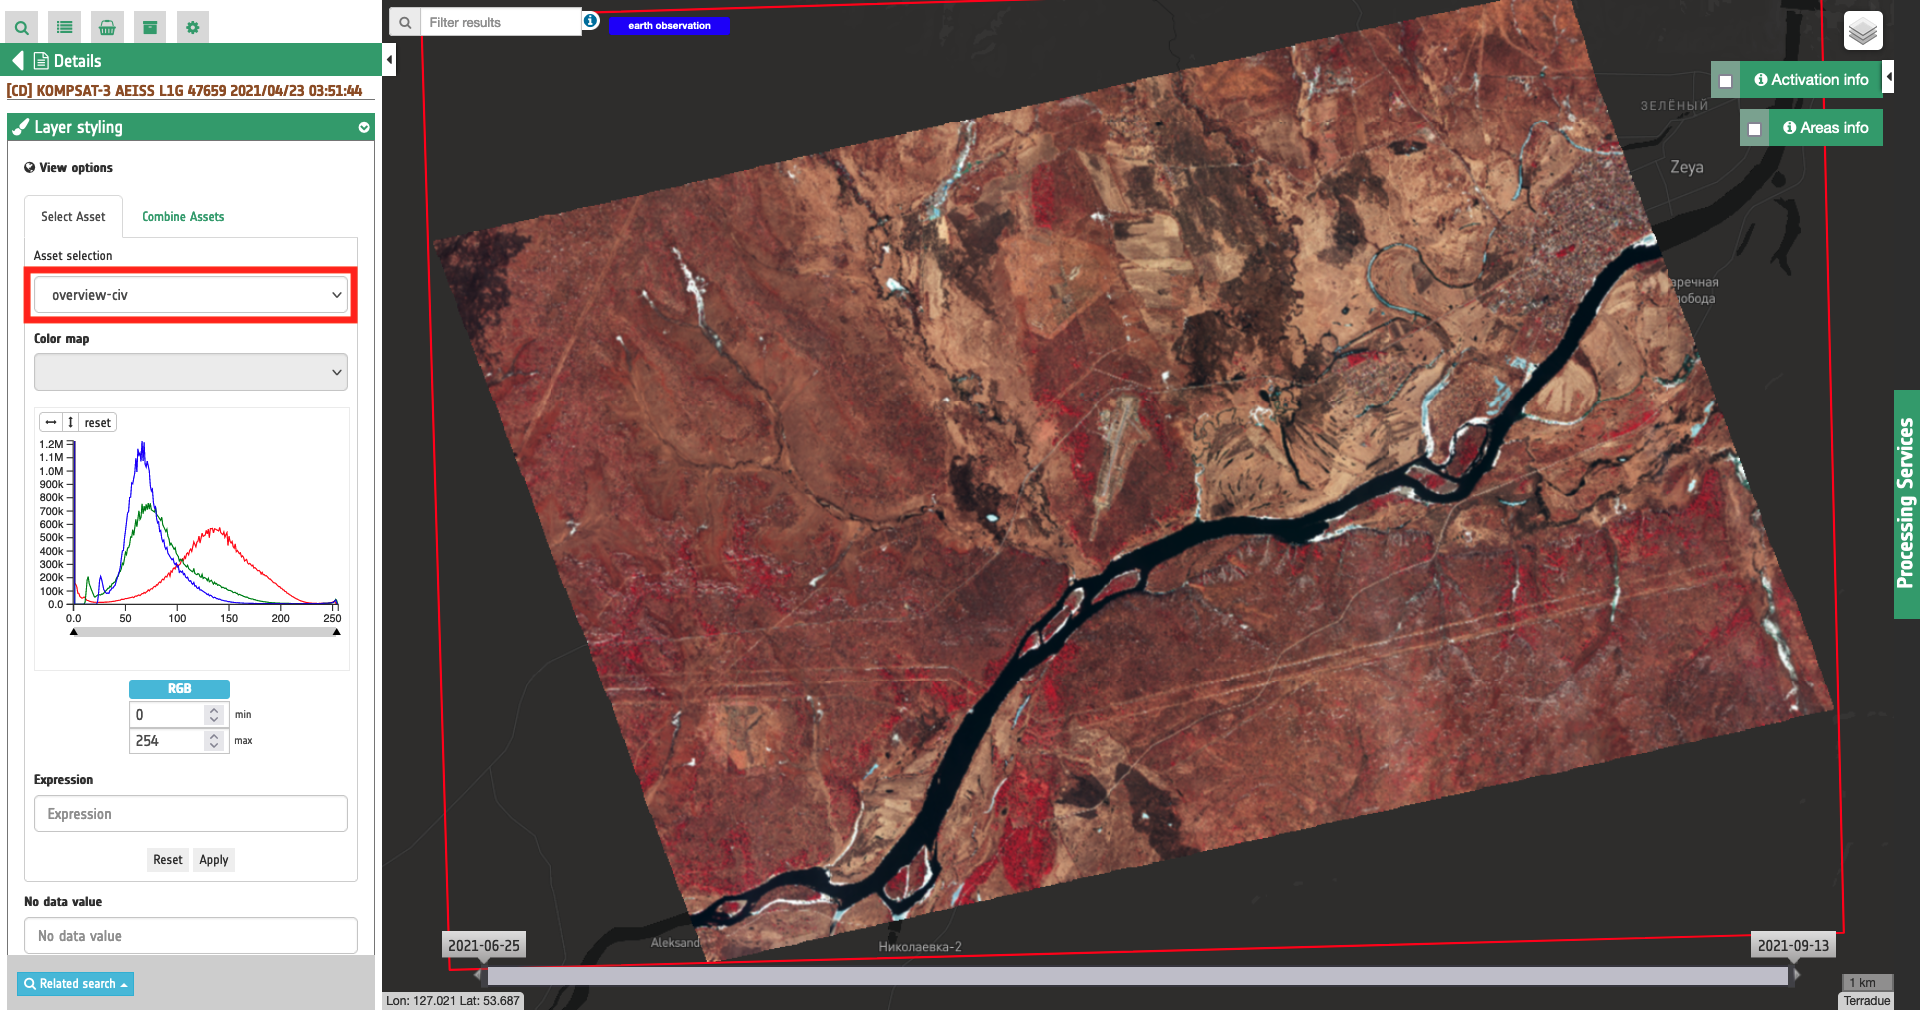Click the Apply expression button
The image size is (1920, 1010).
213,860
